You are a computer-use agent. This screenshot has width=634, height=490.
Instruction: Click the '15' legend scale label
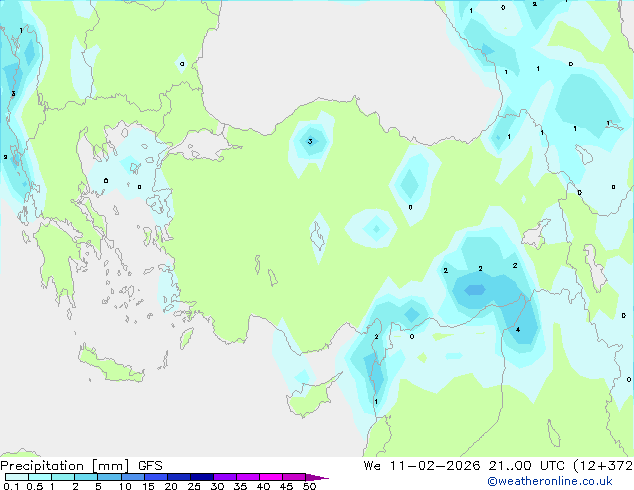[x=148, y=486]
